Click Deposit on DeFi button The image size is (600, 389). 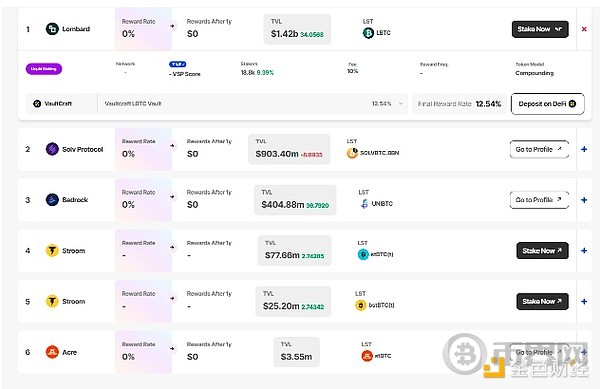(548, 104)
